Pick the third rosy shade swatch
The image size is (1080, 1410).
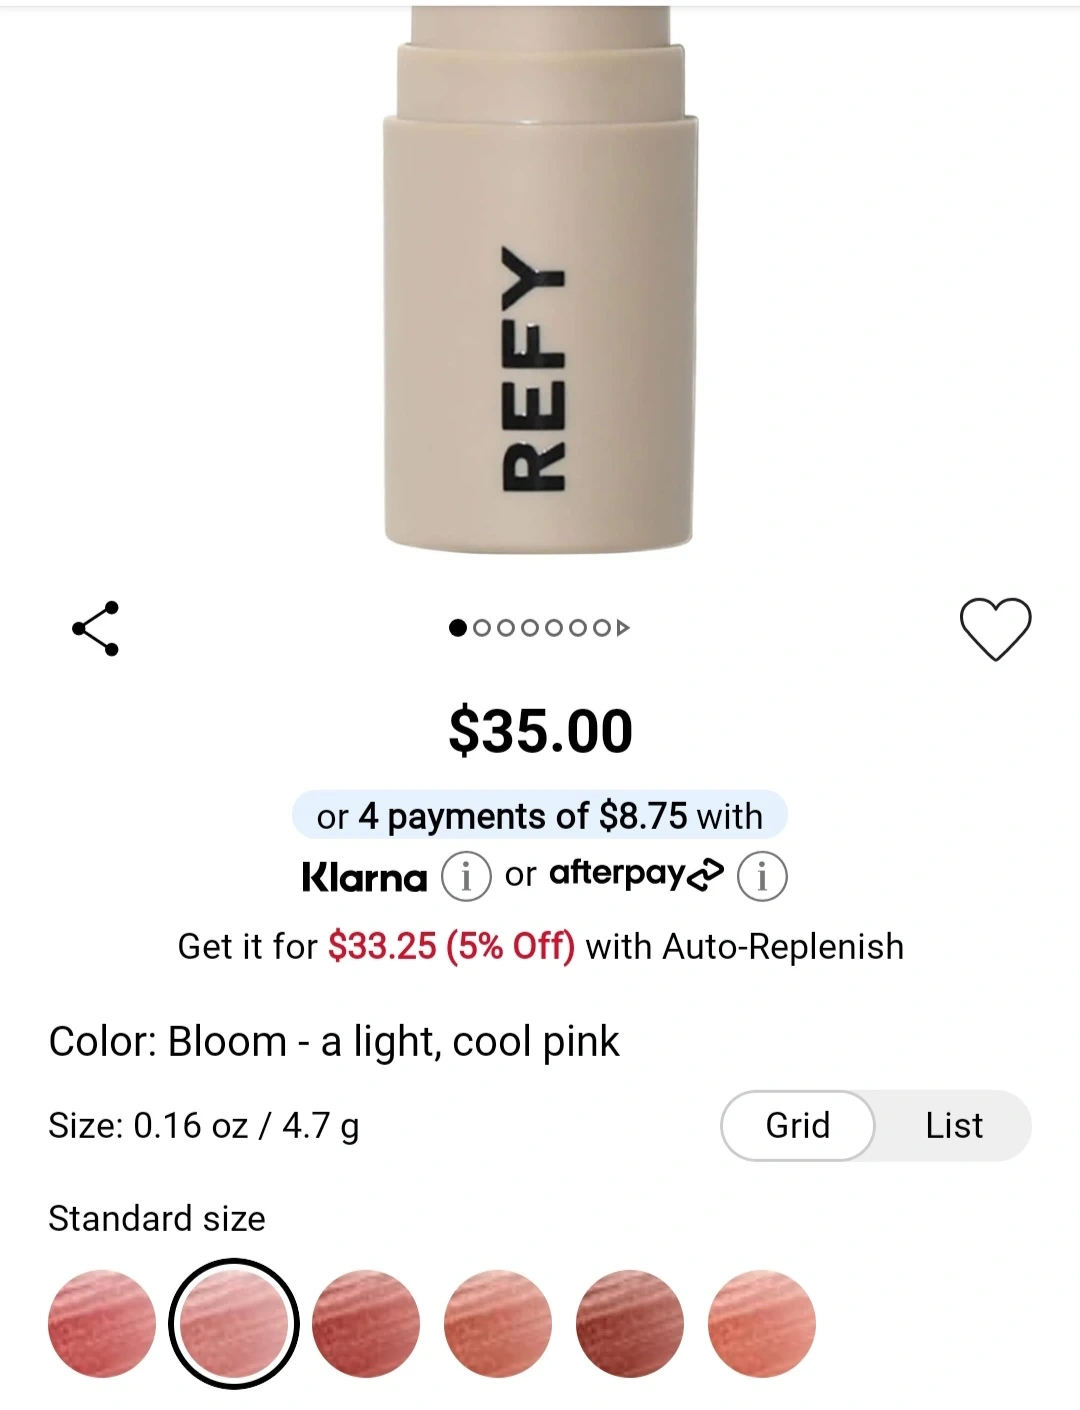pos(366,1324)
